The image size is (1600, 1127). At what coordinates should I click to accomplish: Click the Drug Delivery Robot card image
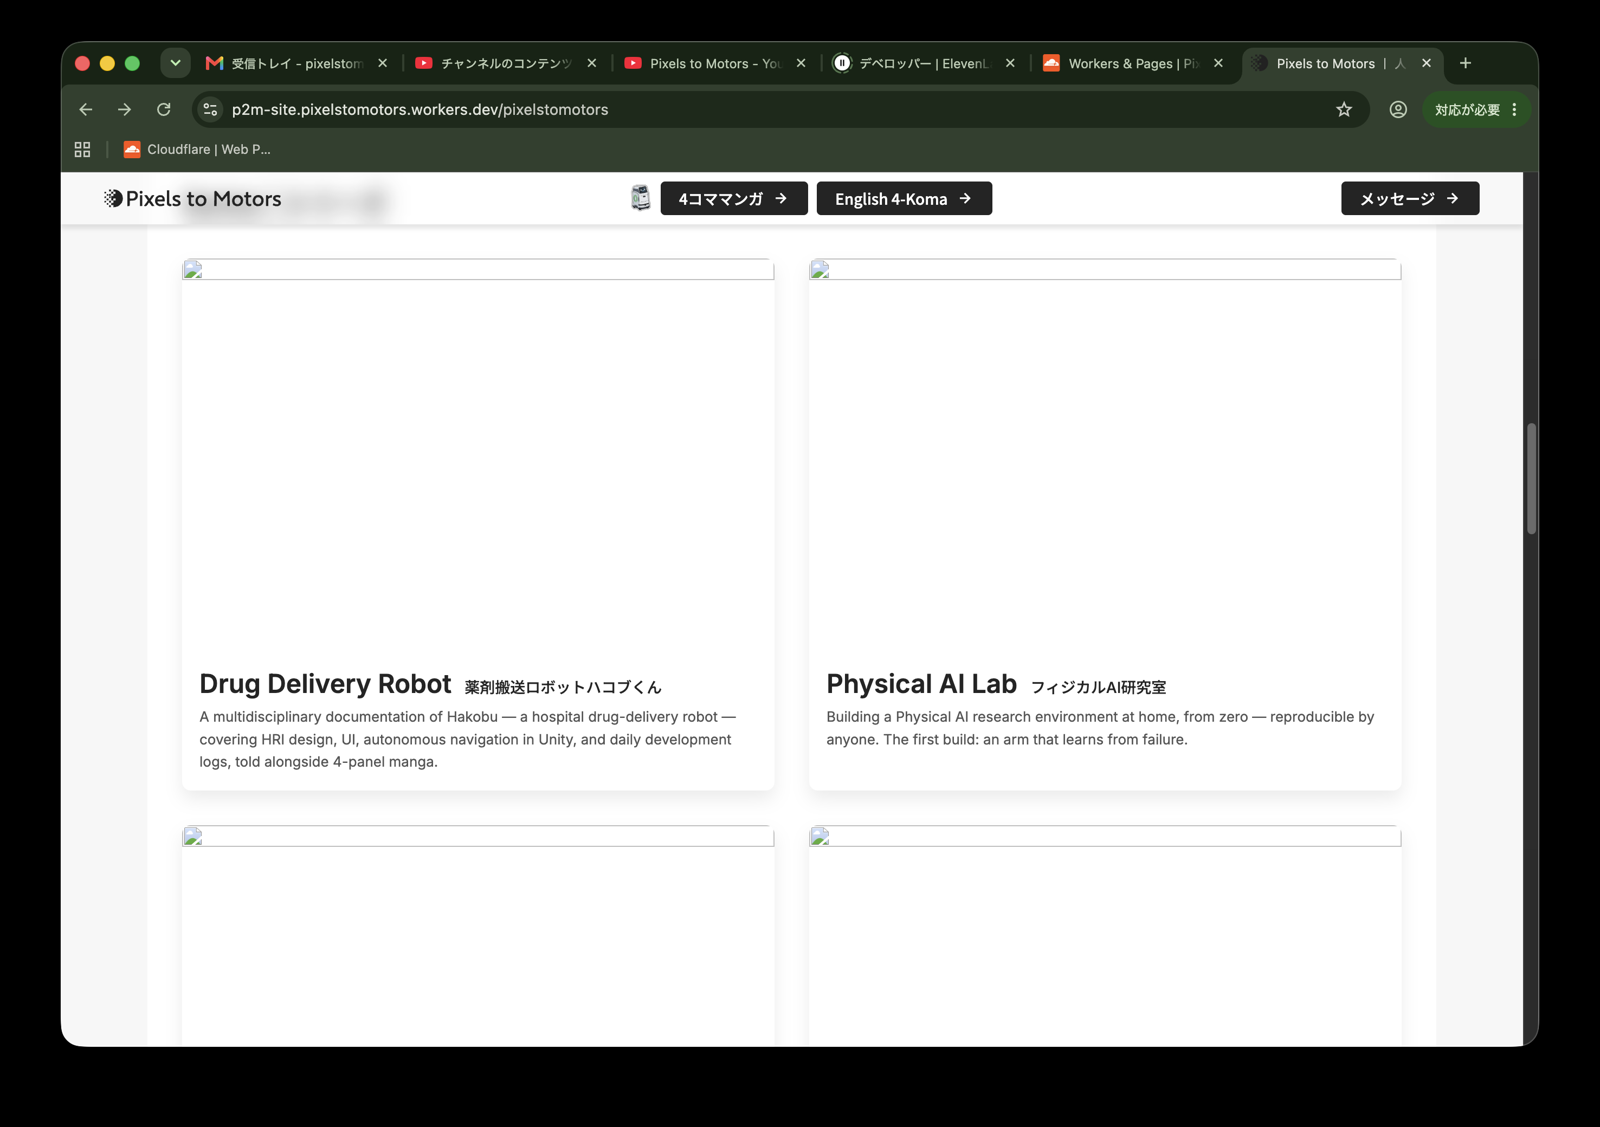click(x=478, y=270)
